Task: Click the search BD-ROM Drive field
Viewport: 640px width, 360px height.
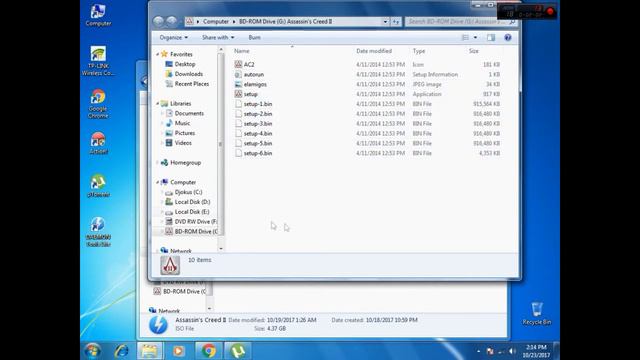Action: (461, 21)
